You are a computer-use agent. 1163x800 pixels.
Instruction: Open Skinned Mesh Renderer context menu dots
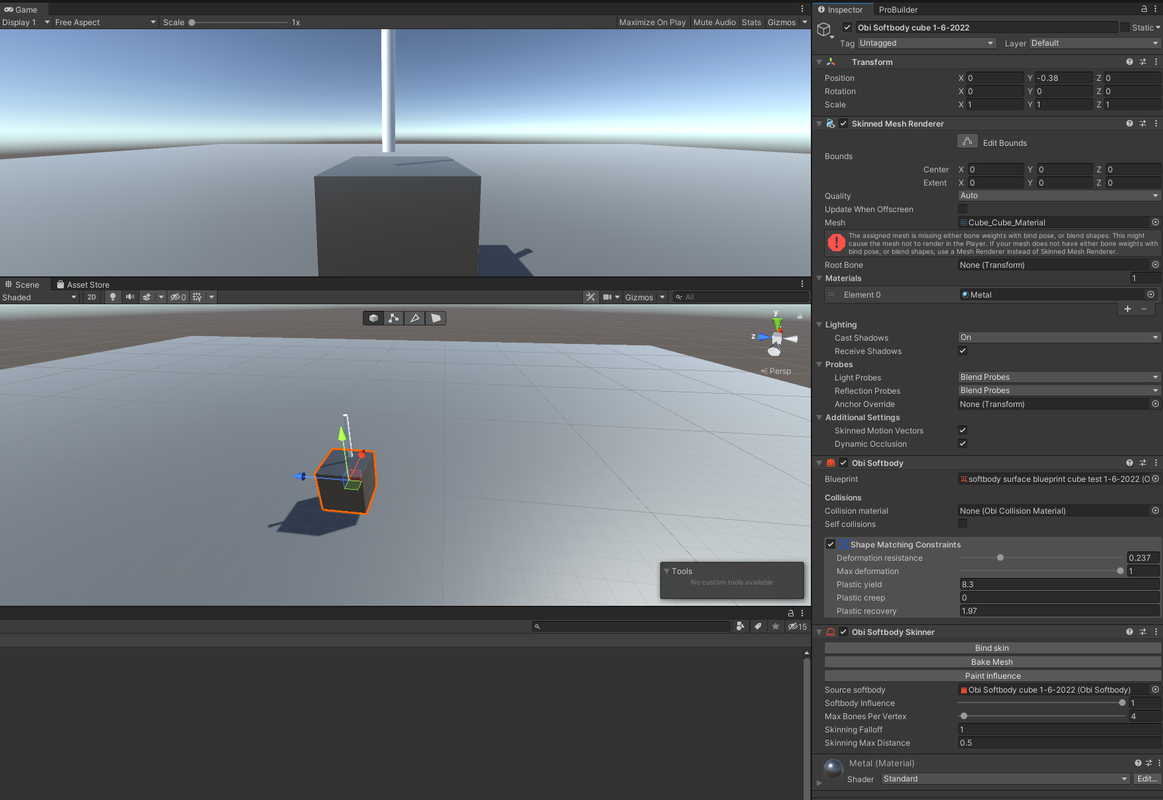point(1156,123)
